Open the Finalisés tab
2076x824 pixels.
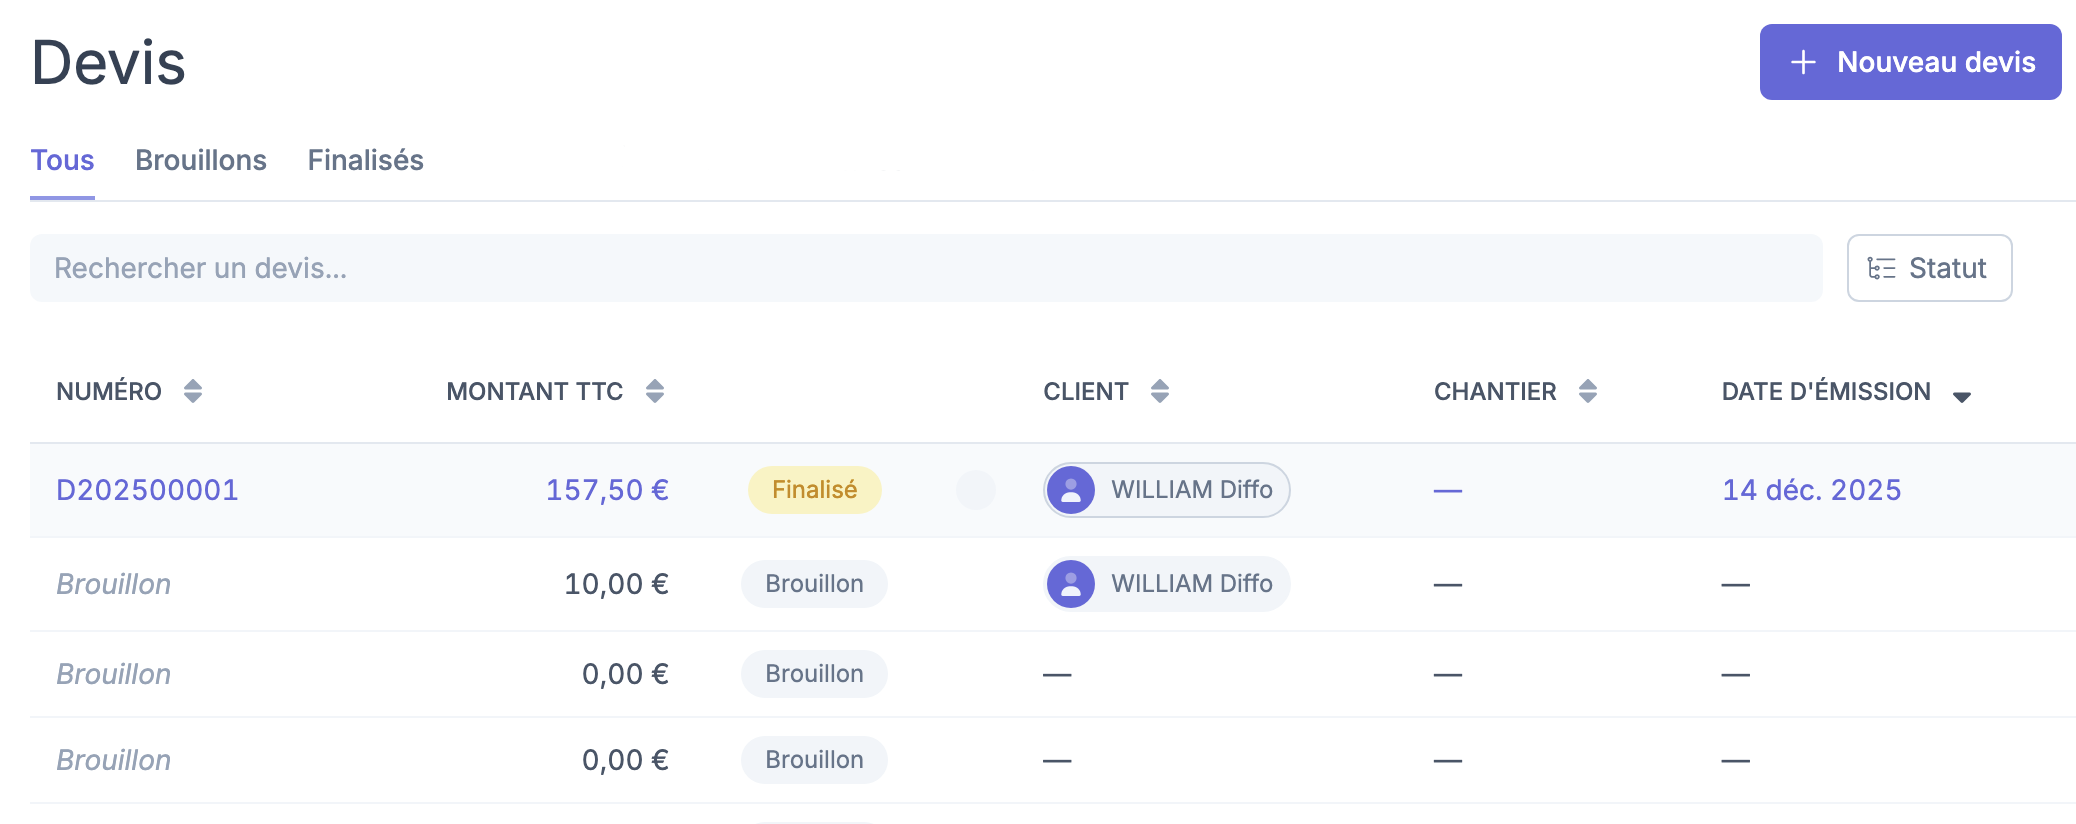tap(365, 160)
